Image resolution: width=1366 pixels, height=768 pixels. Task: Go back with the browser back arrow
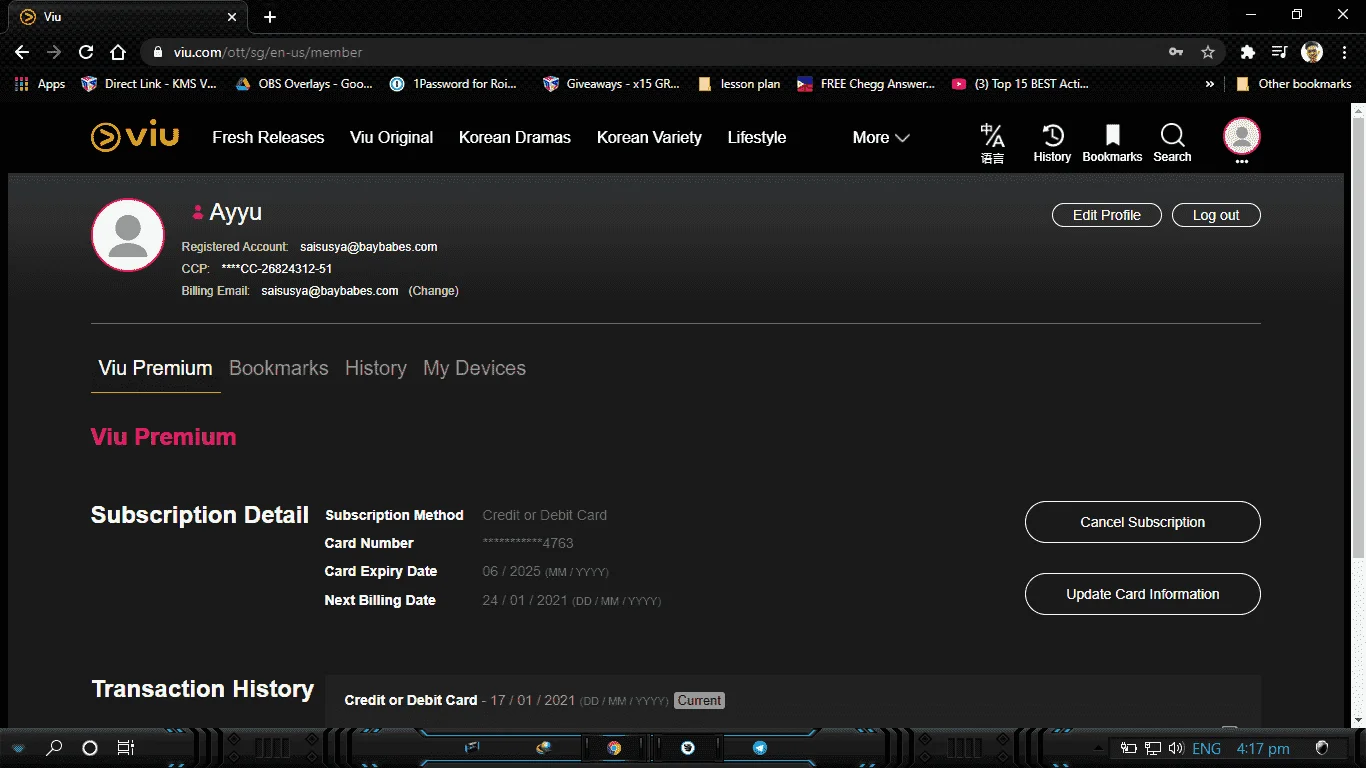tap(22, 52)
